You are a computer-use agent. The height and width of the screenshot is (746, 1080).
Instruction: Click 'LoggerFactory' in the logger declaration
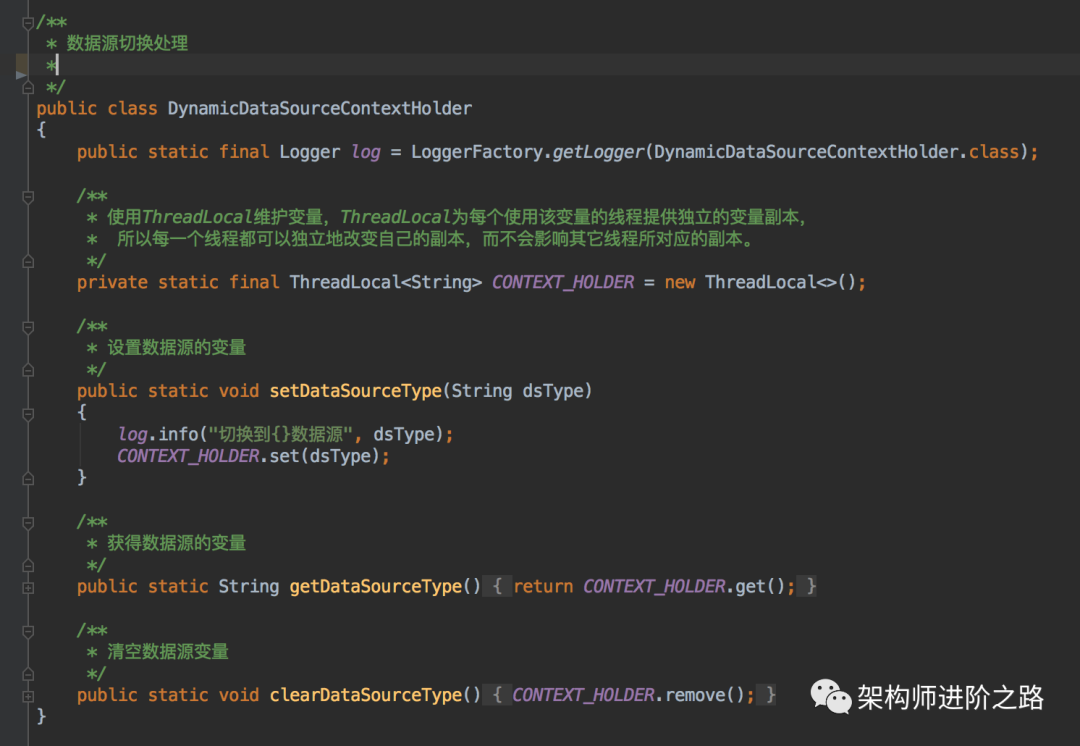tap(477, 152)
